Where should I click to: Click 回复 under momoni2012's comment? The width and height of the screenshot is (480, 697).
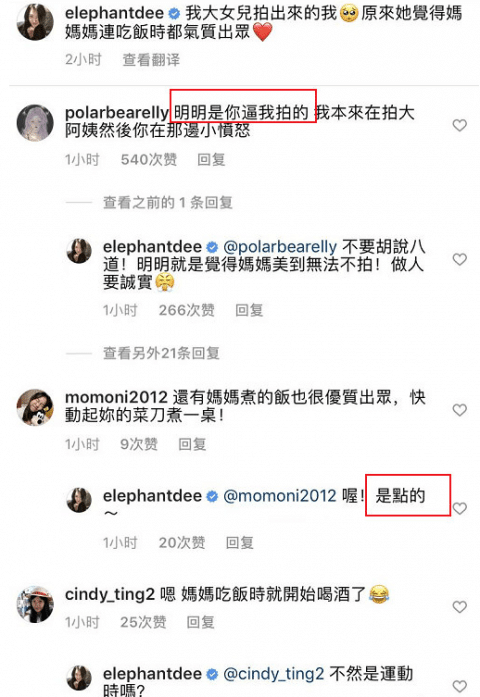(192, 444)
